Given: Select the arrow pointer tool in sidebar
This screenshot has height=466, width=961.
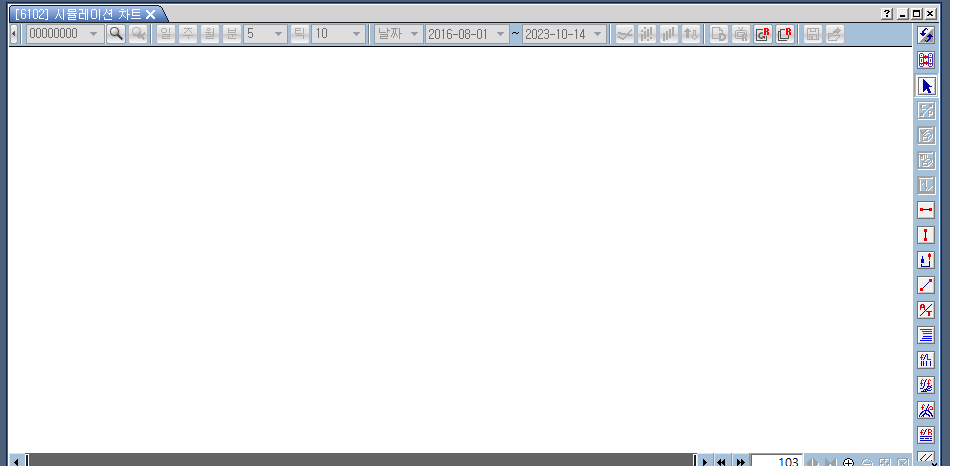Looking at the screenshot, I should click(x=926, y=86).
